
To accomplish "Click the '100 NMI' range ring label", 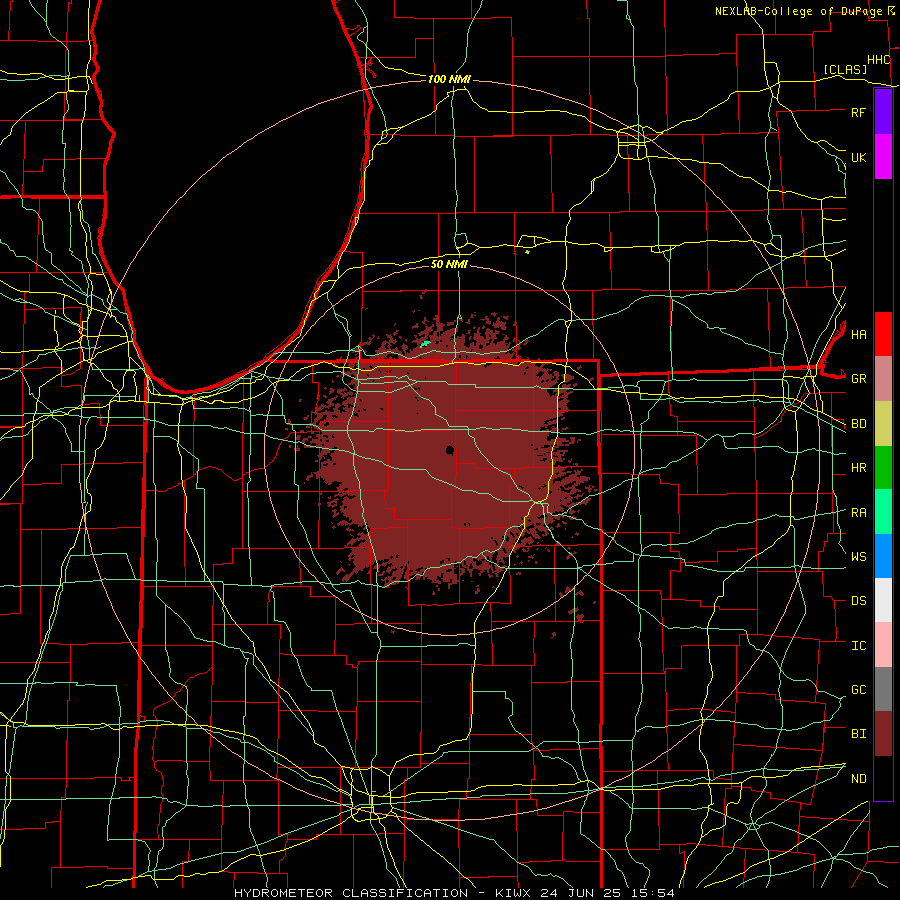I will [449, 79].
